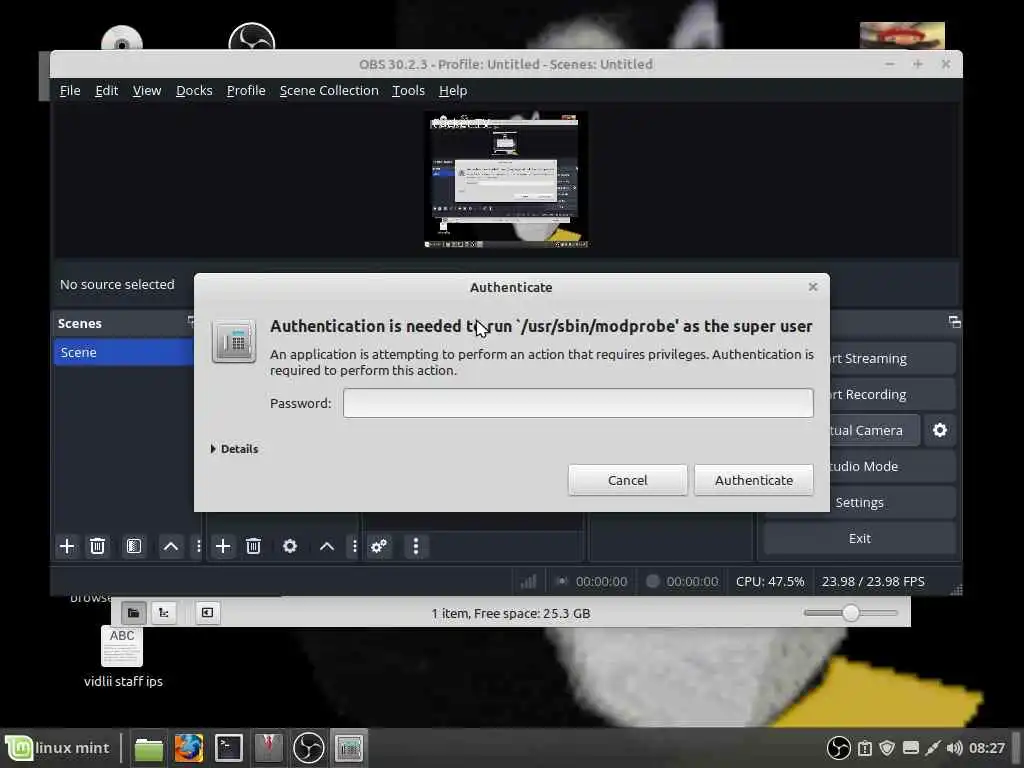Screen dimensions: 1024x768
Task: Click the authentication dialog keypad icon
Action: 234,342
